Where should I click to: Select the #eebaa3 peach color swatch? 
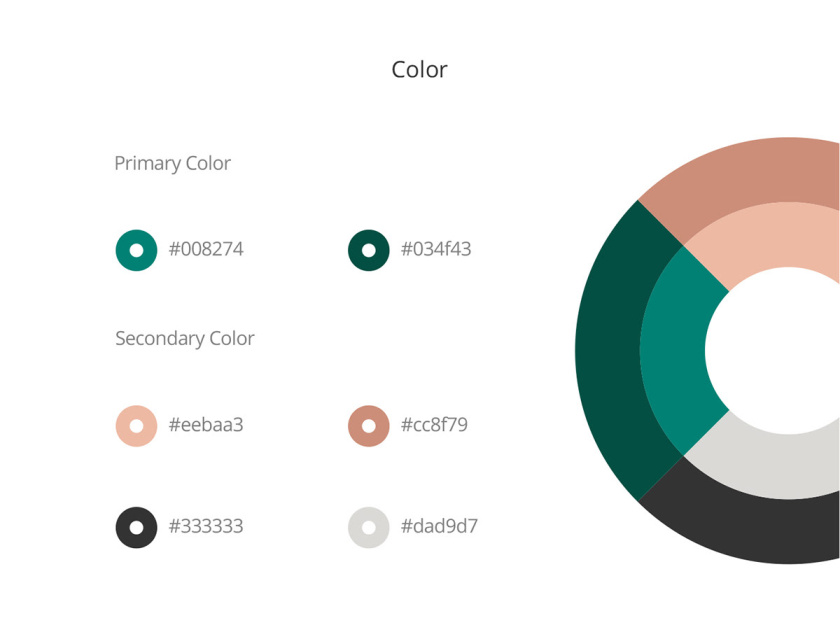coord(136,426)
